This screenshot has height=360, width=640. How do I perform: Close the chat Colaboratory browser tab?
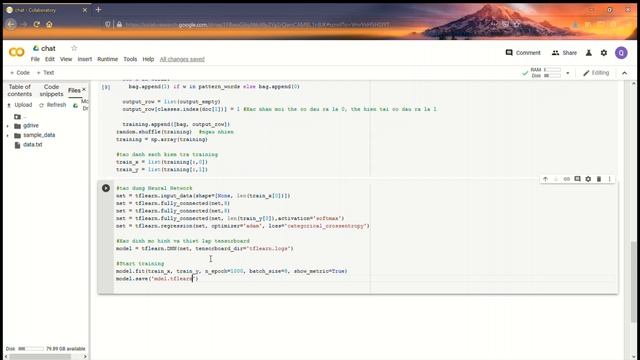(84, 10)
